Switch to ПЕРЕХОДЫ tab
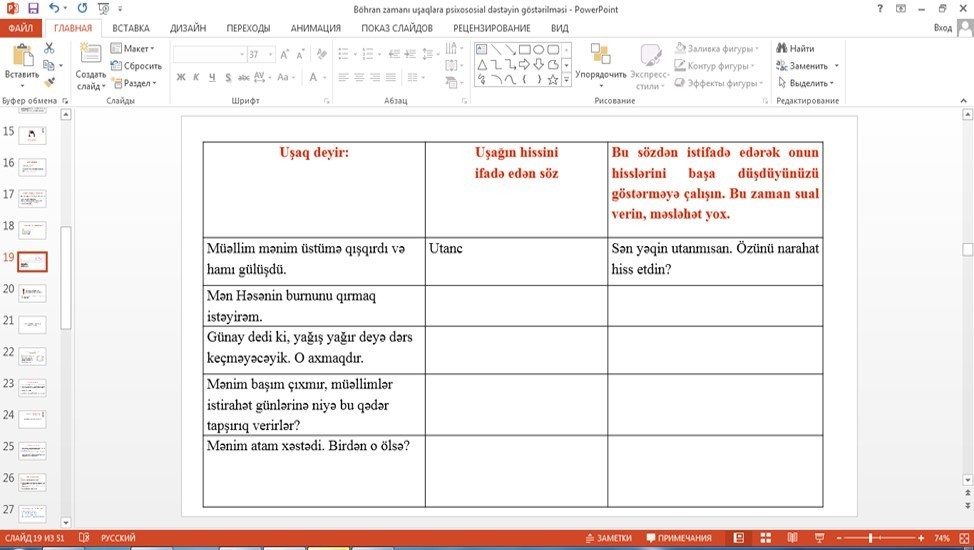This screenshot has width=974, height=550. click(x=248, y=28)
